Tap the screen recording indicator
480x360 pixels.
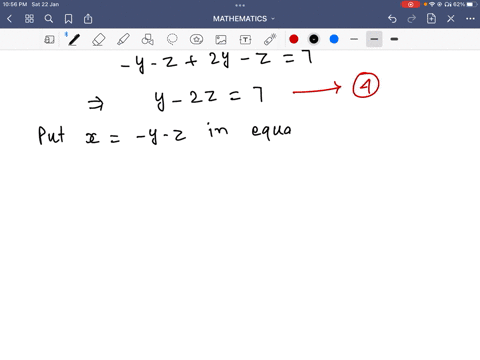pyautogui.click(x=410, y=4)
